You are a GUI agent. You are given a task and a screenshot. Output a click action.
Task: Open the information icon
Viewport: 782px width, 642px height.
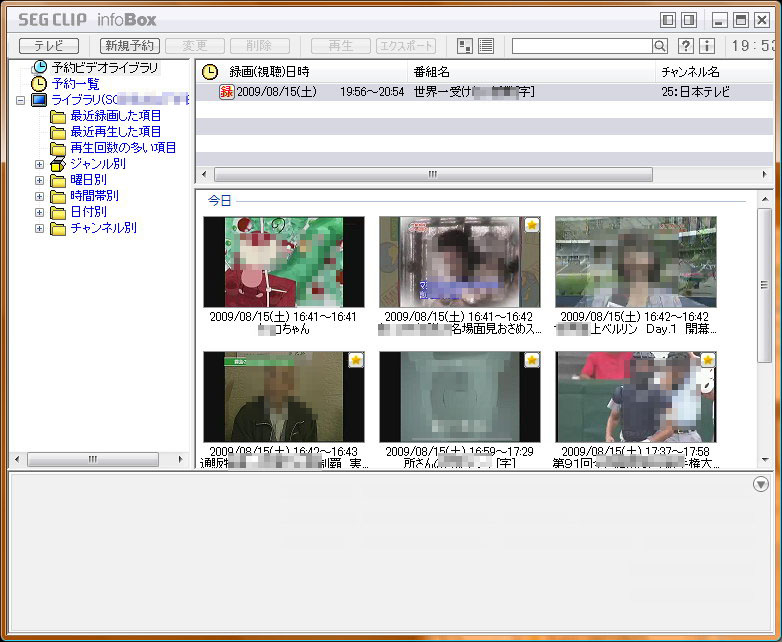click(x=707, y=46)
